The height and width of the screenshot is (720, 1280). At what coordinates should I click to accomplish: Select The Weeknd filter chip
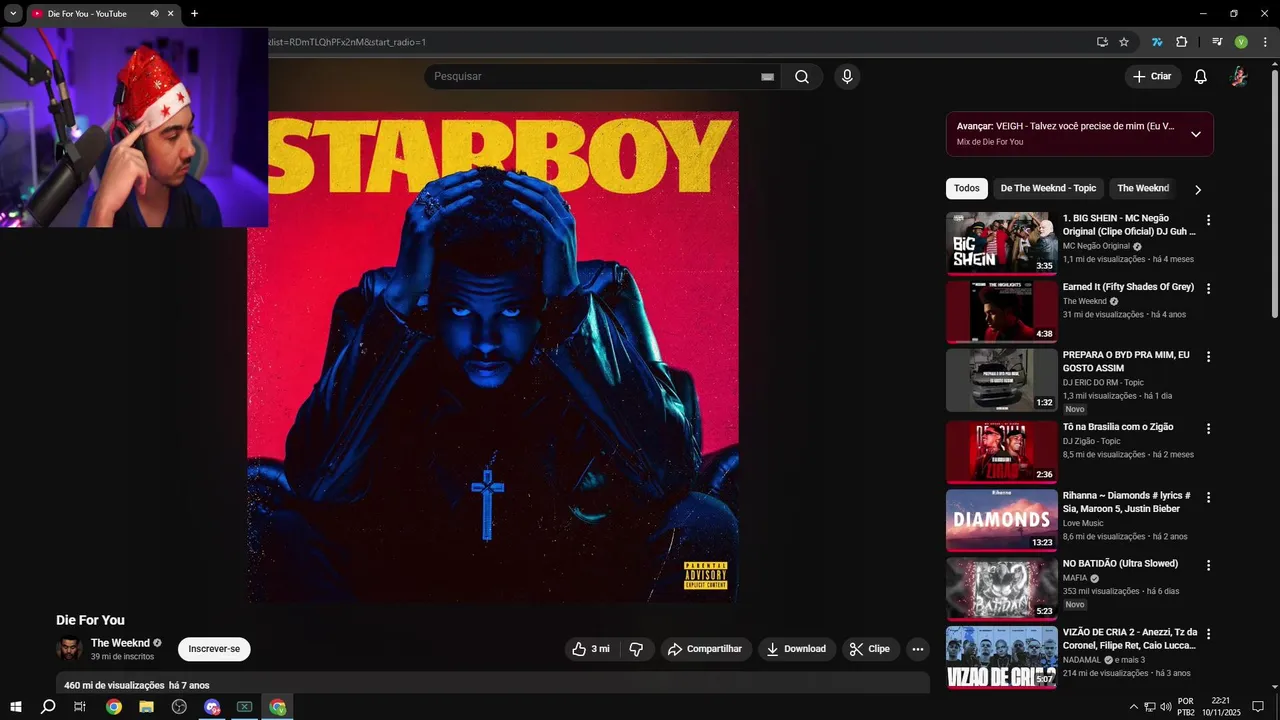[x=1143, y=188]
